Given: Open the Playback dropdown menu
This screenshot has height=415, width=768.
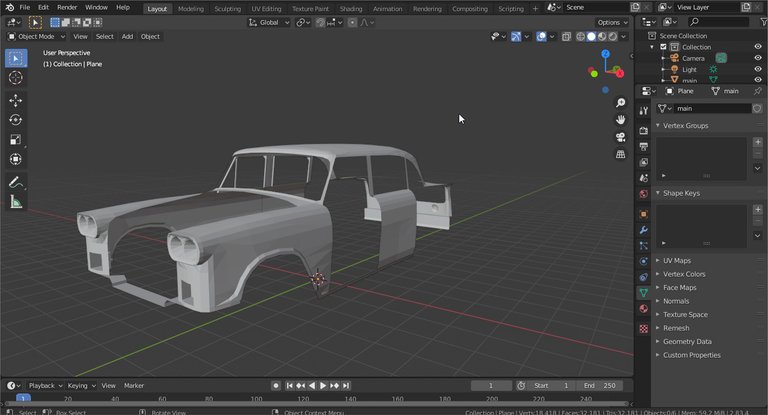Looking at the screenshot, I should [45, 386].
